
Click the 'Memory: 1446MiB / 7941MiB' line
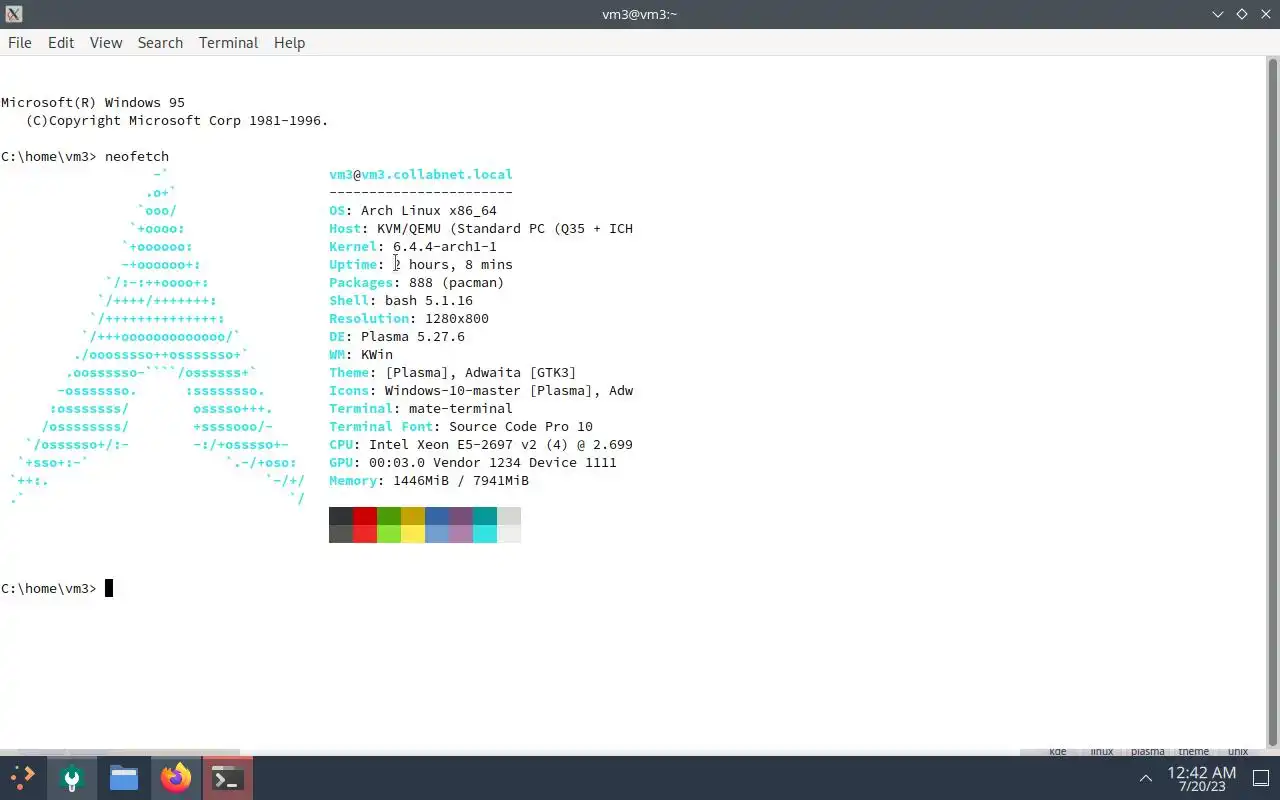429,480
